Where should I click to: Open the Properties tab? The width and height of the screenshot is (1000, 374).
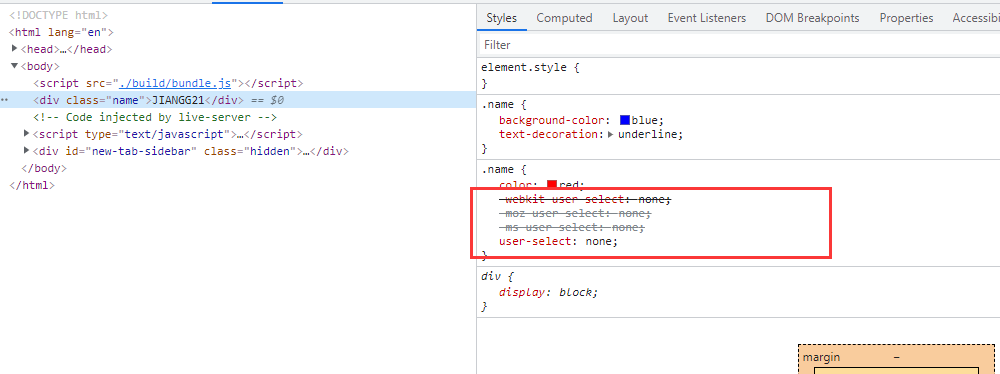(906, 18)
